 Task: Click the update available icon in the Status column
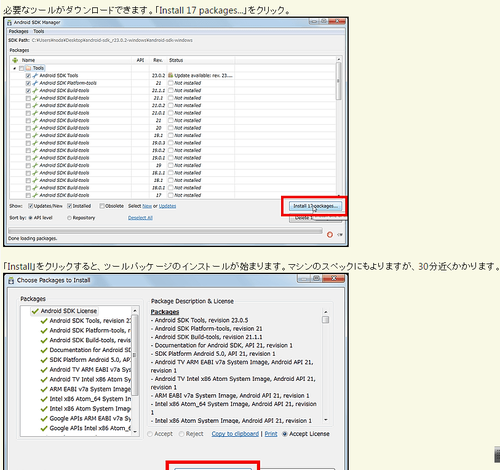point(171,75)
